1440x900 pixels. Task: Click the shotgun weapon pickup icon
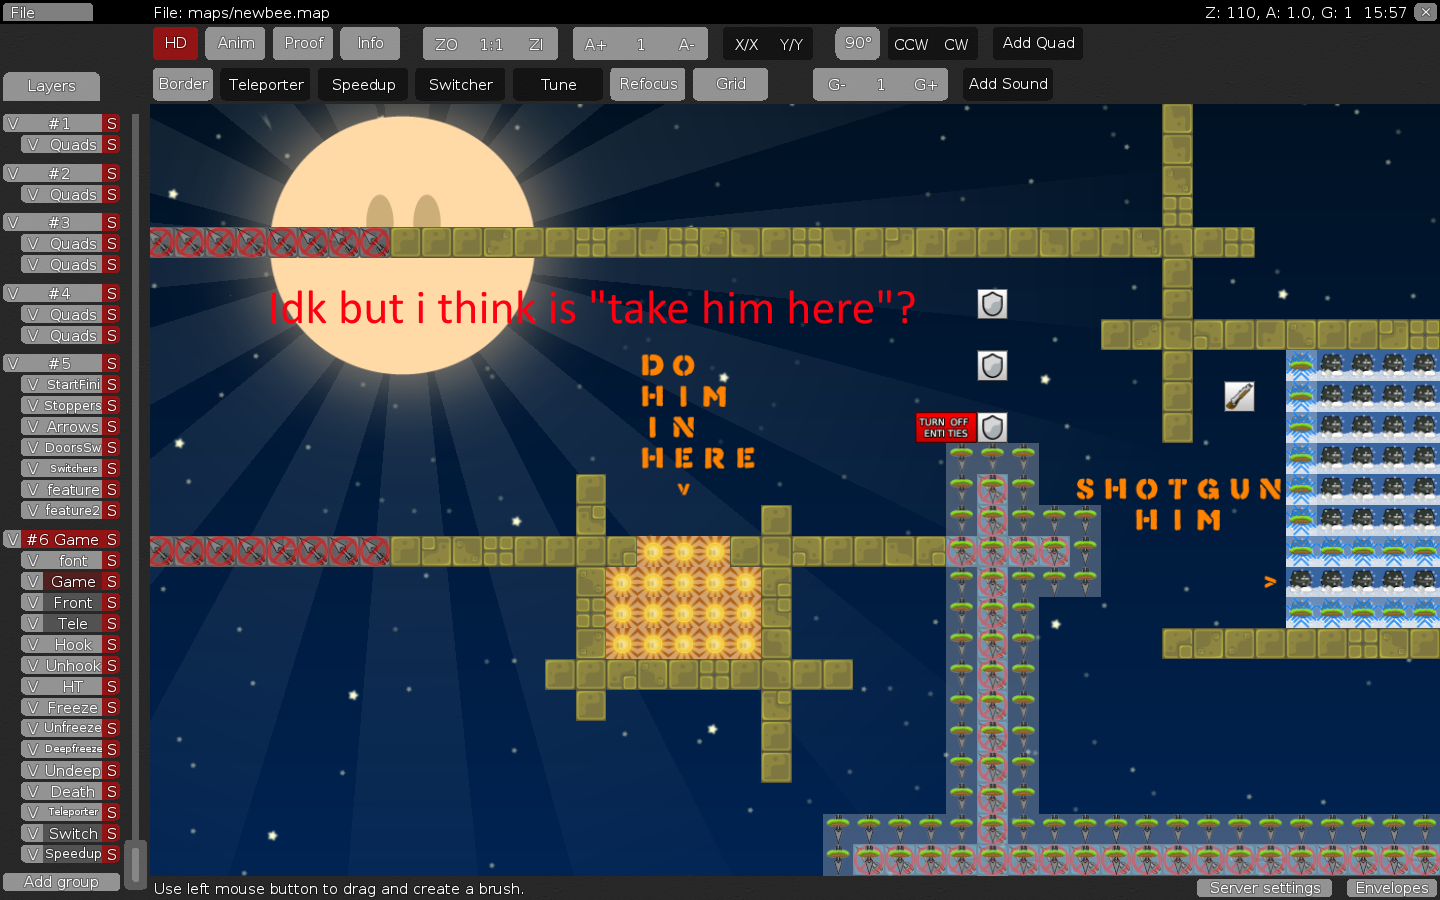1239,397
